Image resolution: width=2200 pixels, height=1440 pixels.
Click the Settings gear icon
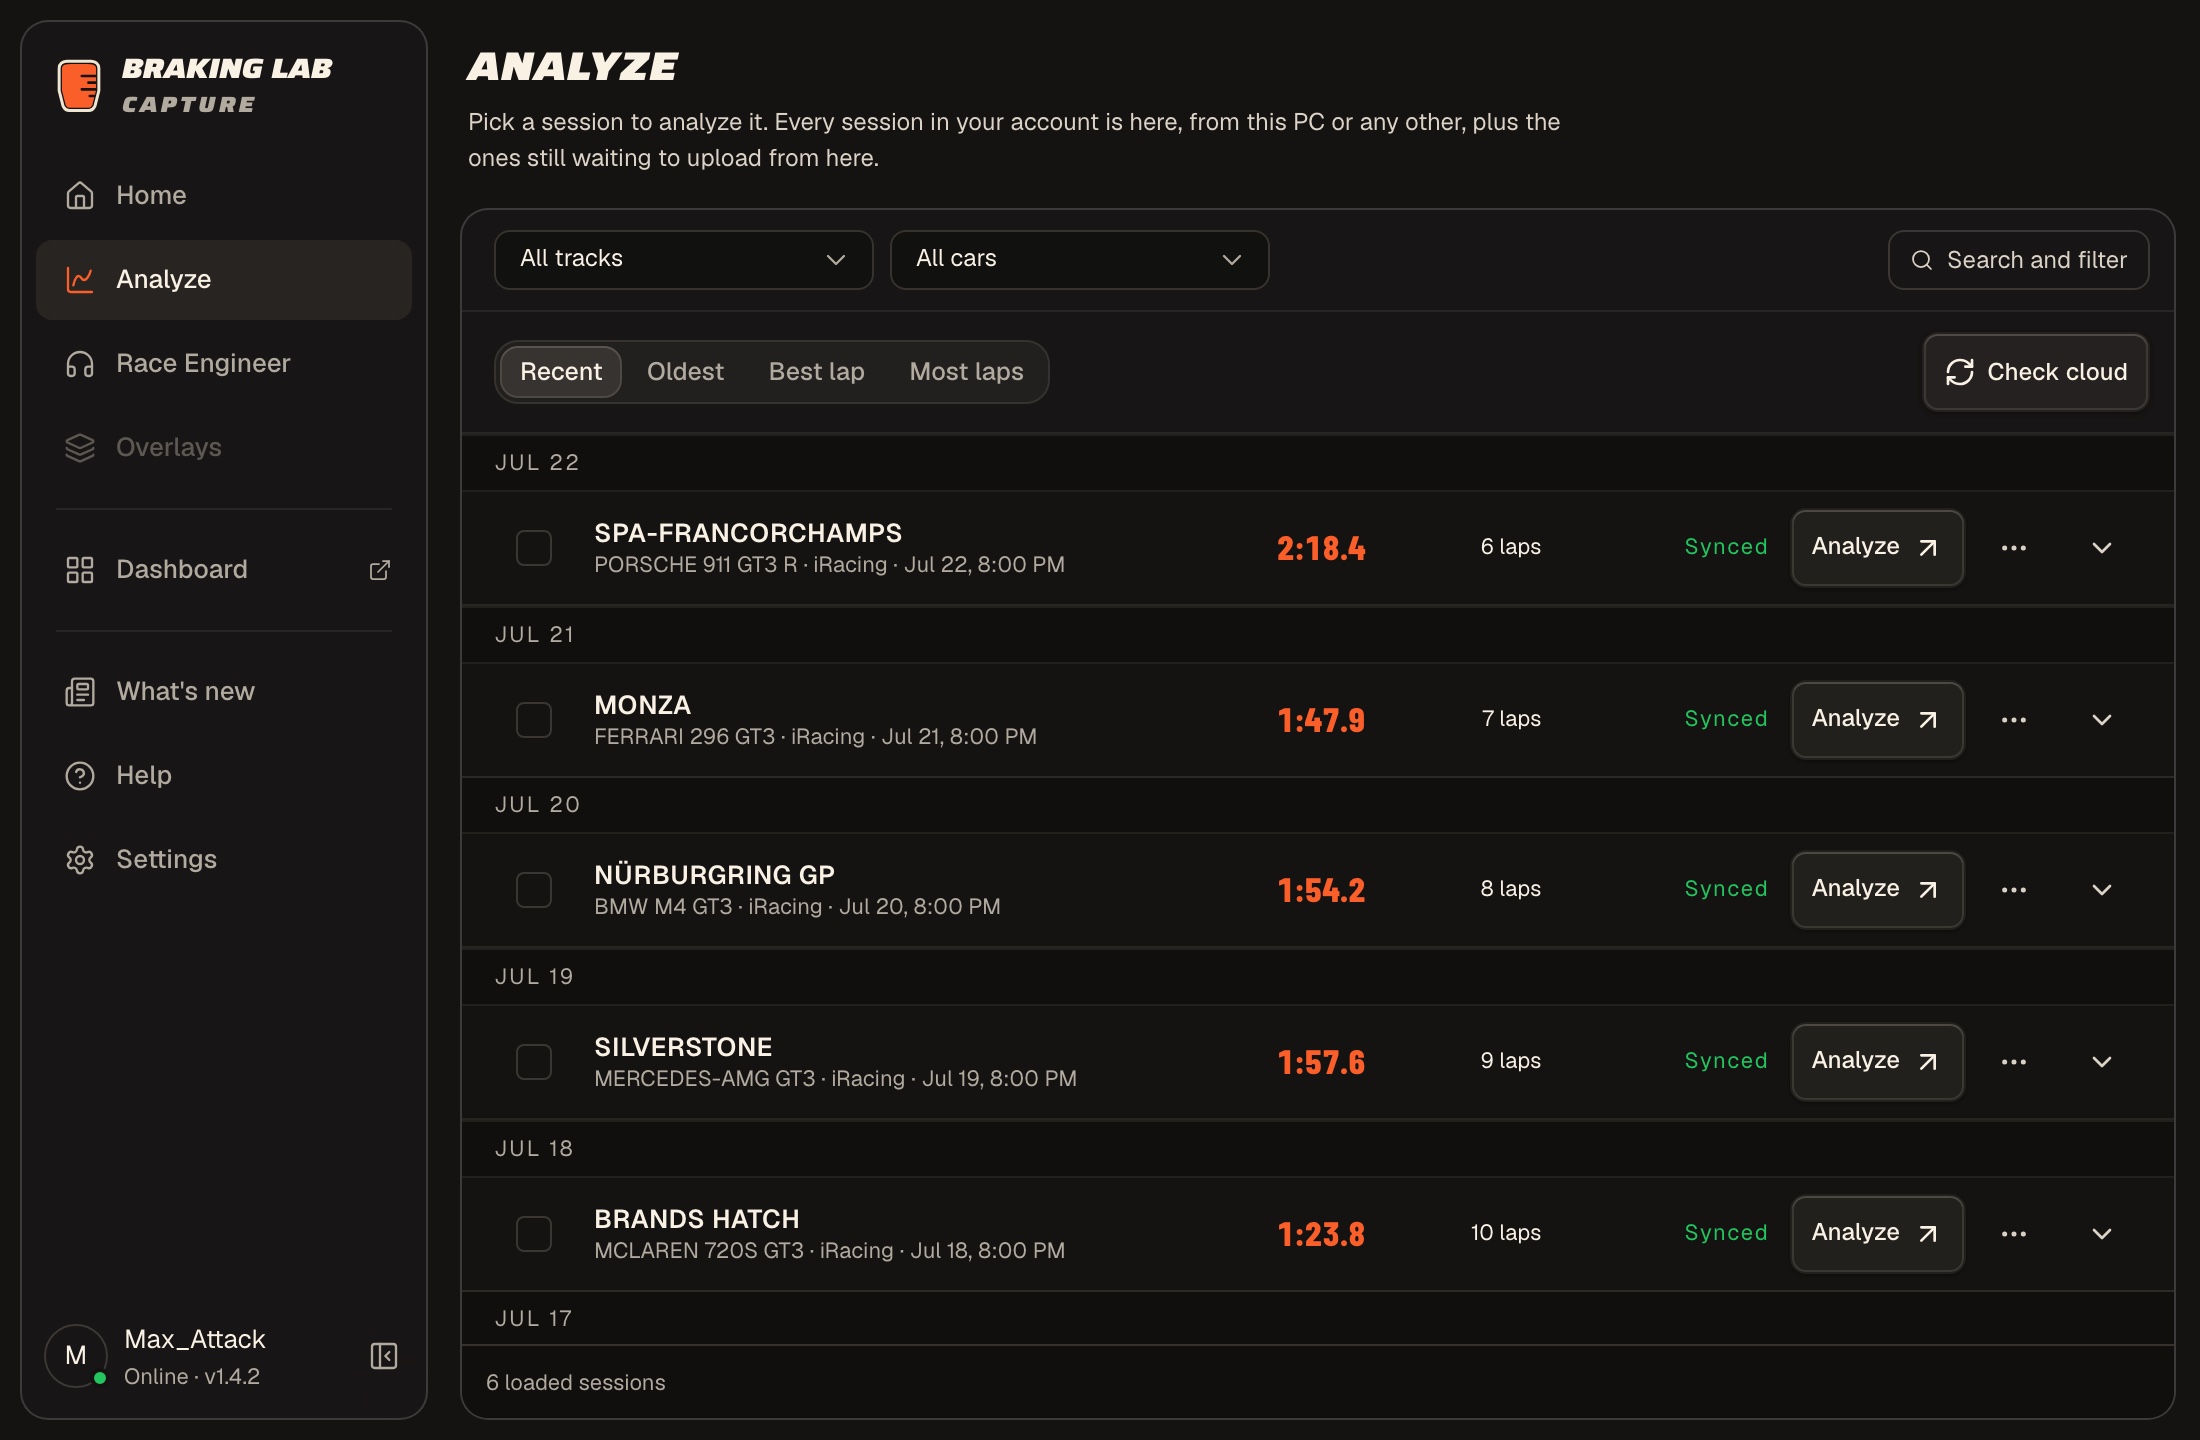[x=80, y=859]
